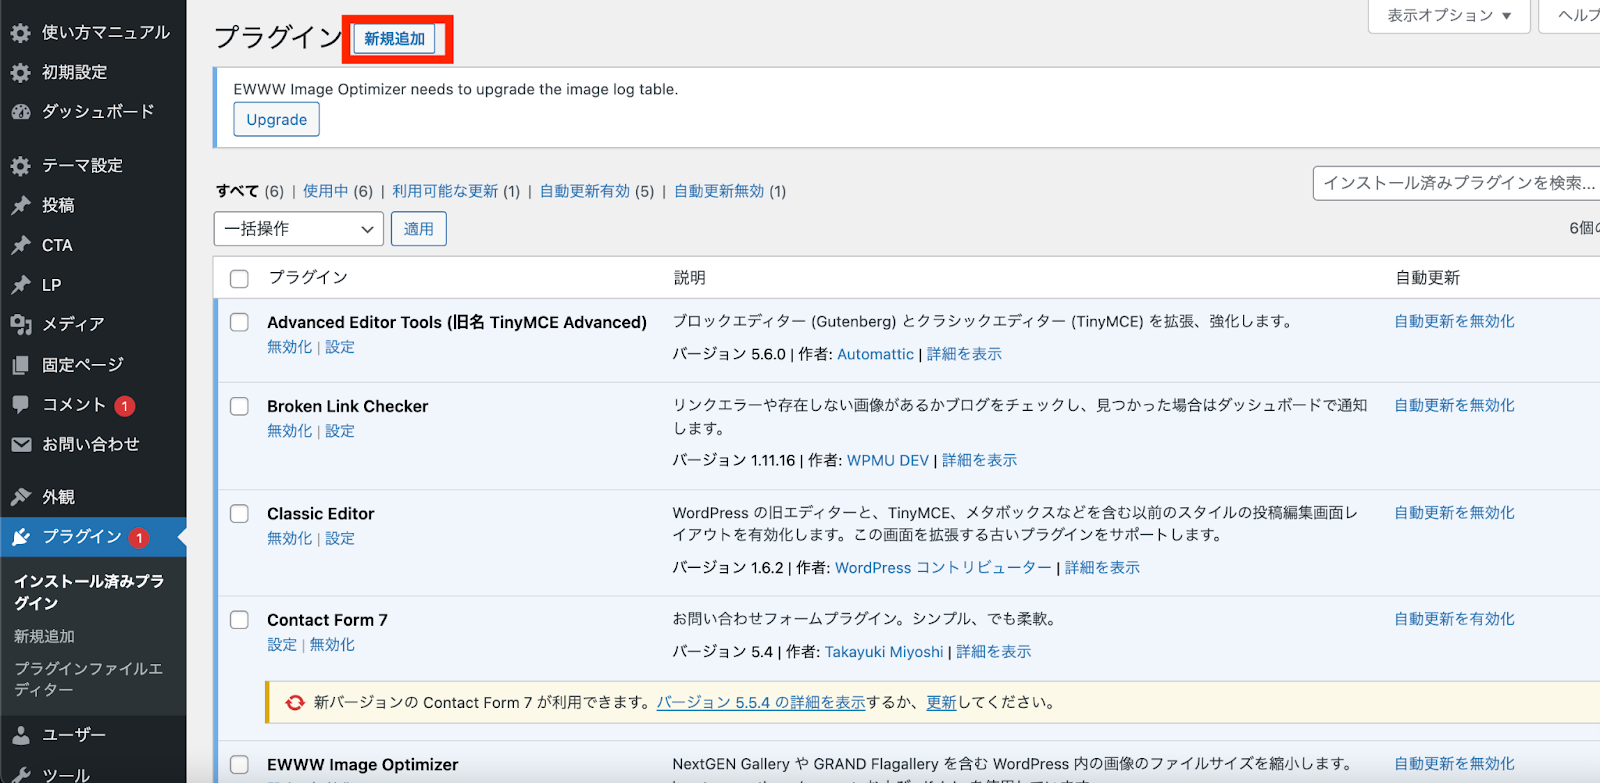Tick the EWWW Image Optimizer checkbox
This screenshot has height=783, width=1600.
tap(239, 764)
